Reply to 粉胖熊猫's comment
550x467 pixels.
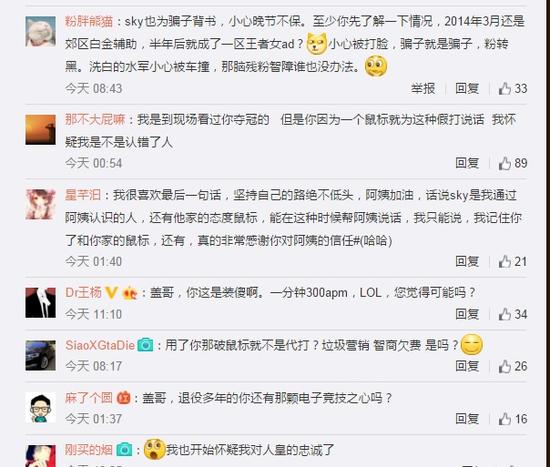click(467, 88)
